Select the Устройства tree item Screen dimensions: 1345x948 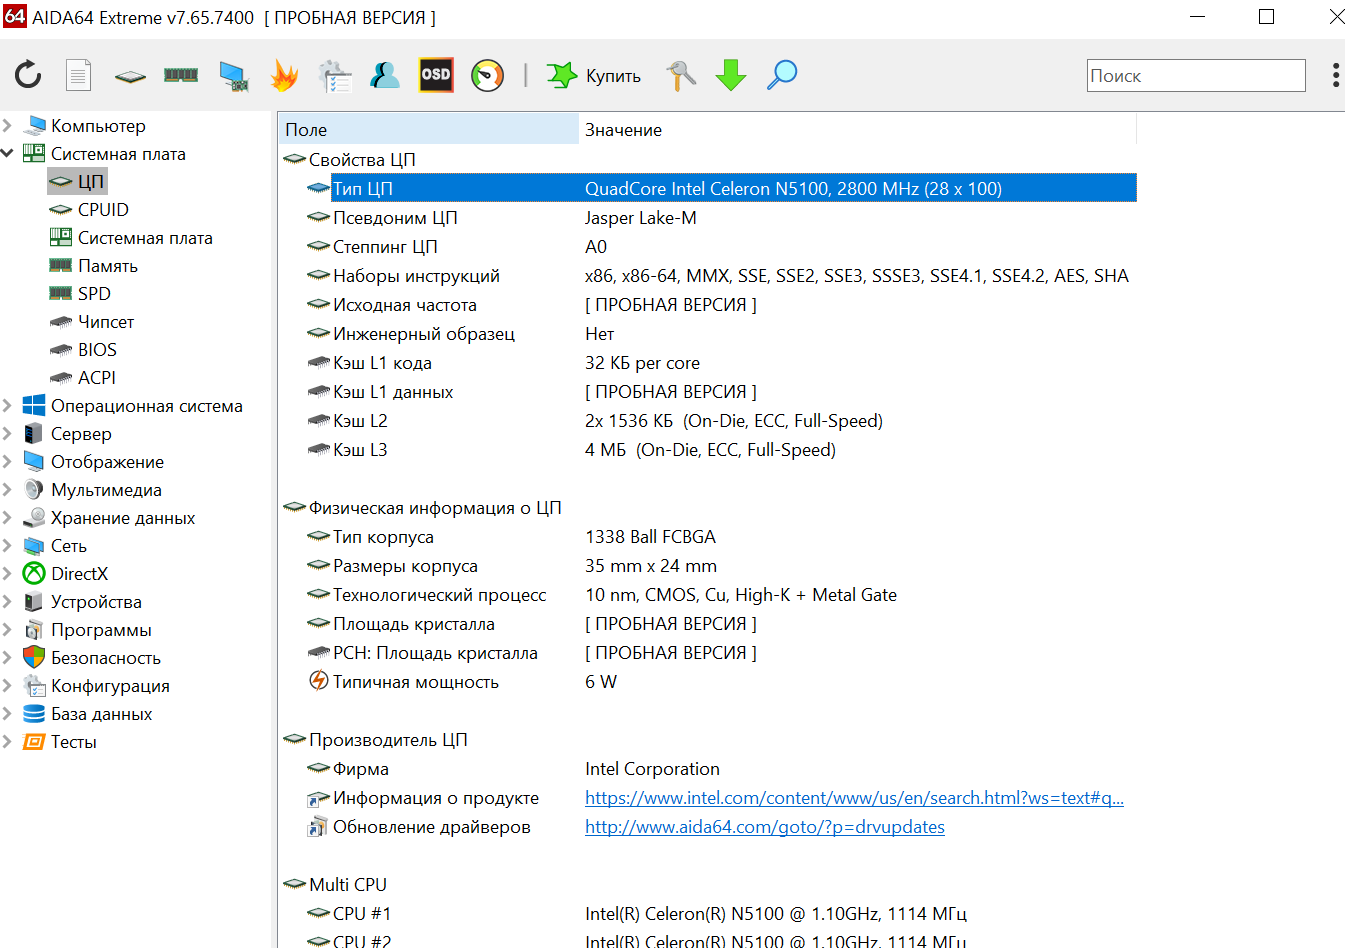96,602
